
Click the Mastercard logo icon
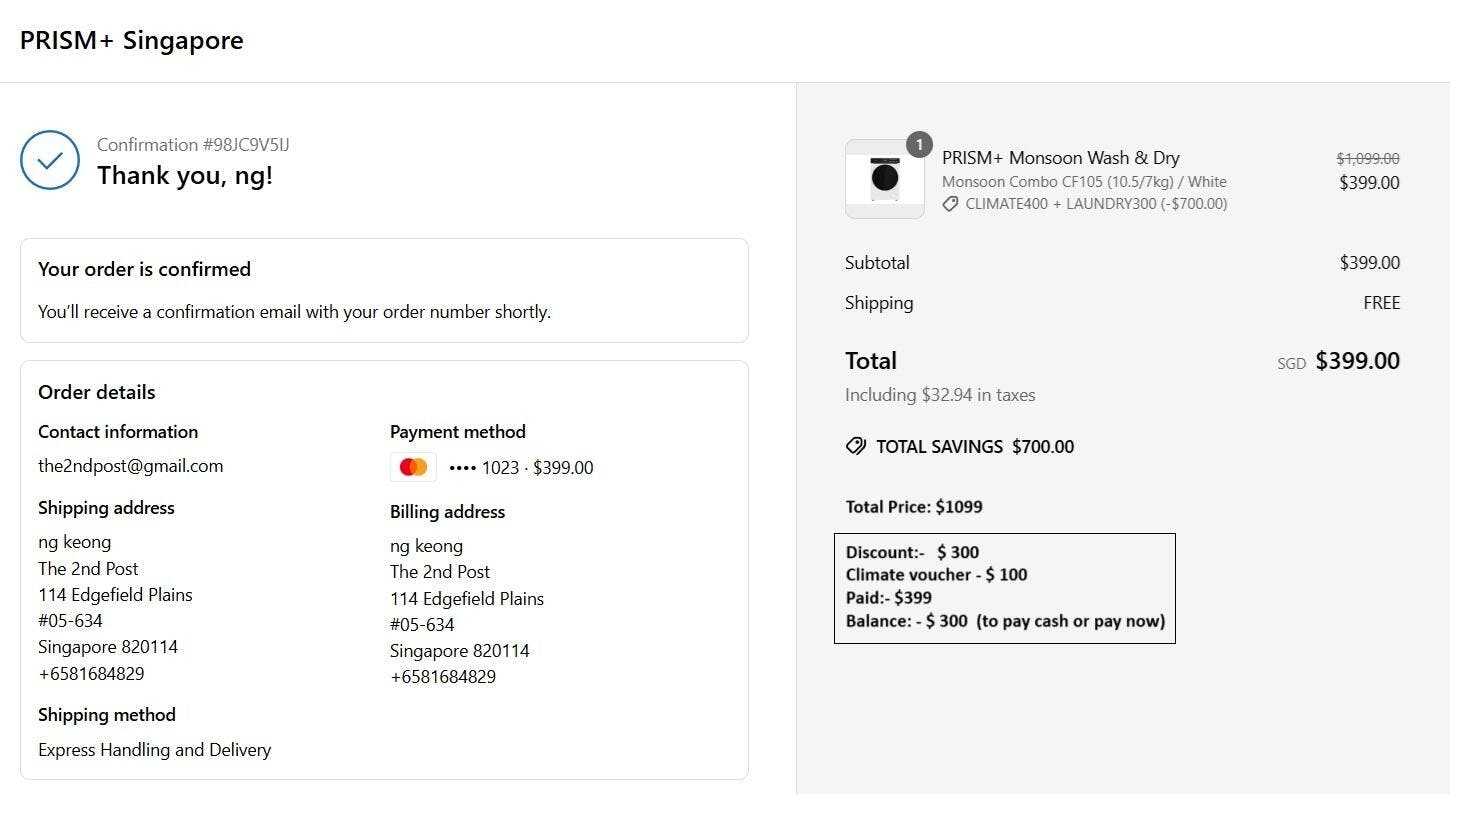(x=413, y=467)
